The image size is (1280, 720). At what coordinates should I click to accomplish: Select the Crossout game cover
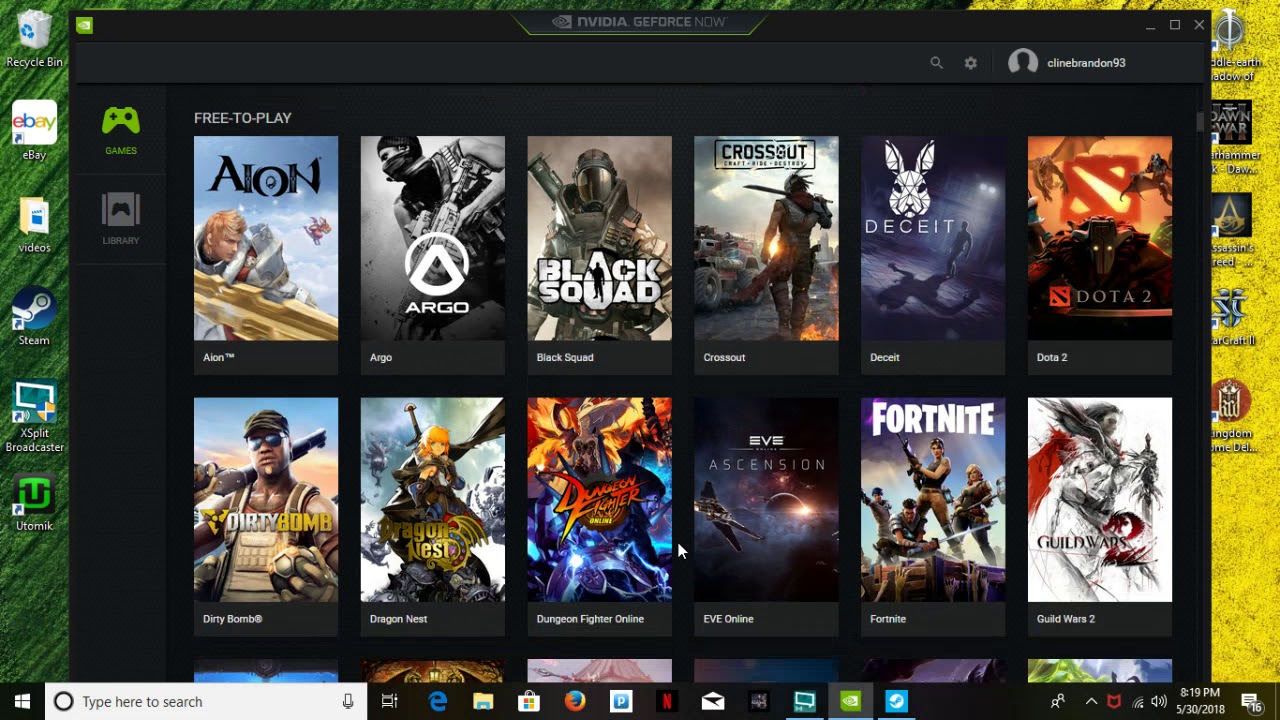pos(766,239)
